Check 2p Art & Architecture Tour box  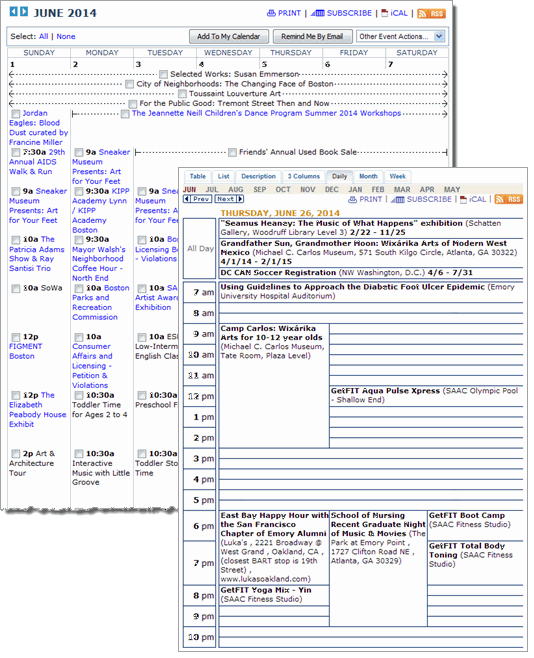[x=16, y=454]
